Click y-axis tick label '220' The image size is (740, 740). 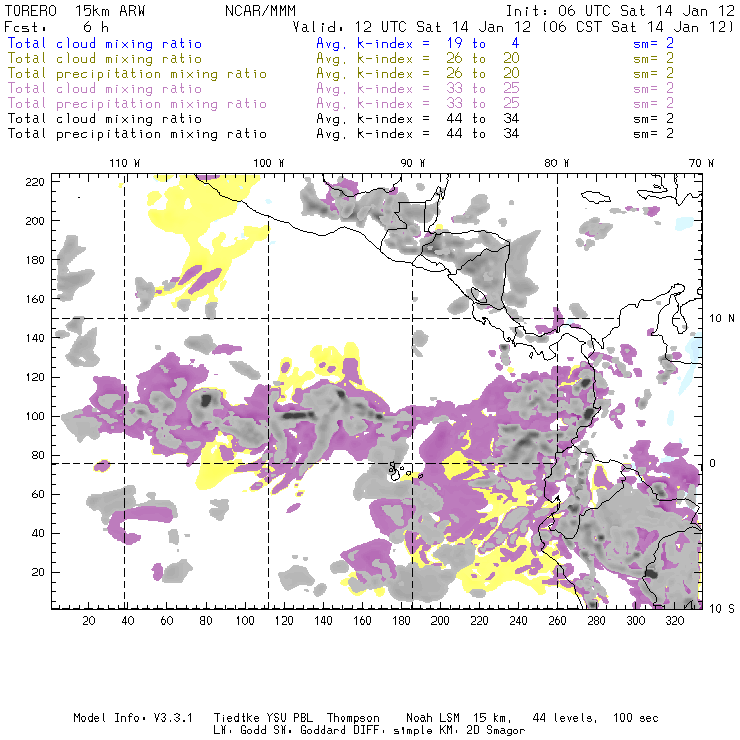[35, 182]
